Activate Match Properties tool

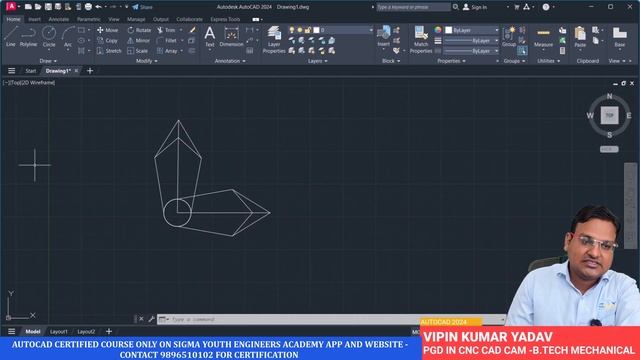[x=421, y=40]
